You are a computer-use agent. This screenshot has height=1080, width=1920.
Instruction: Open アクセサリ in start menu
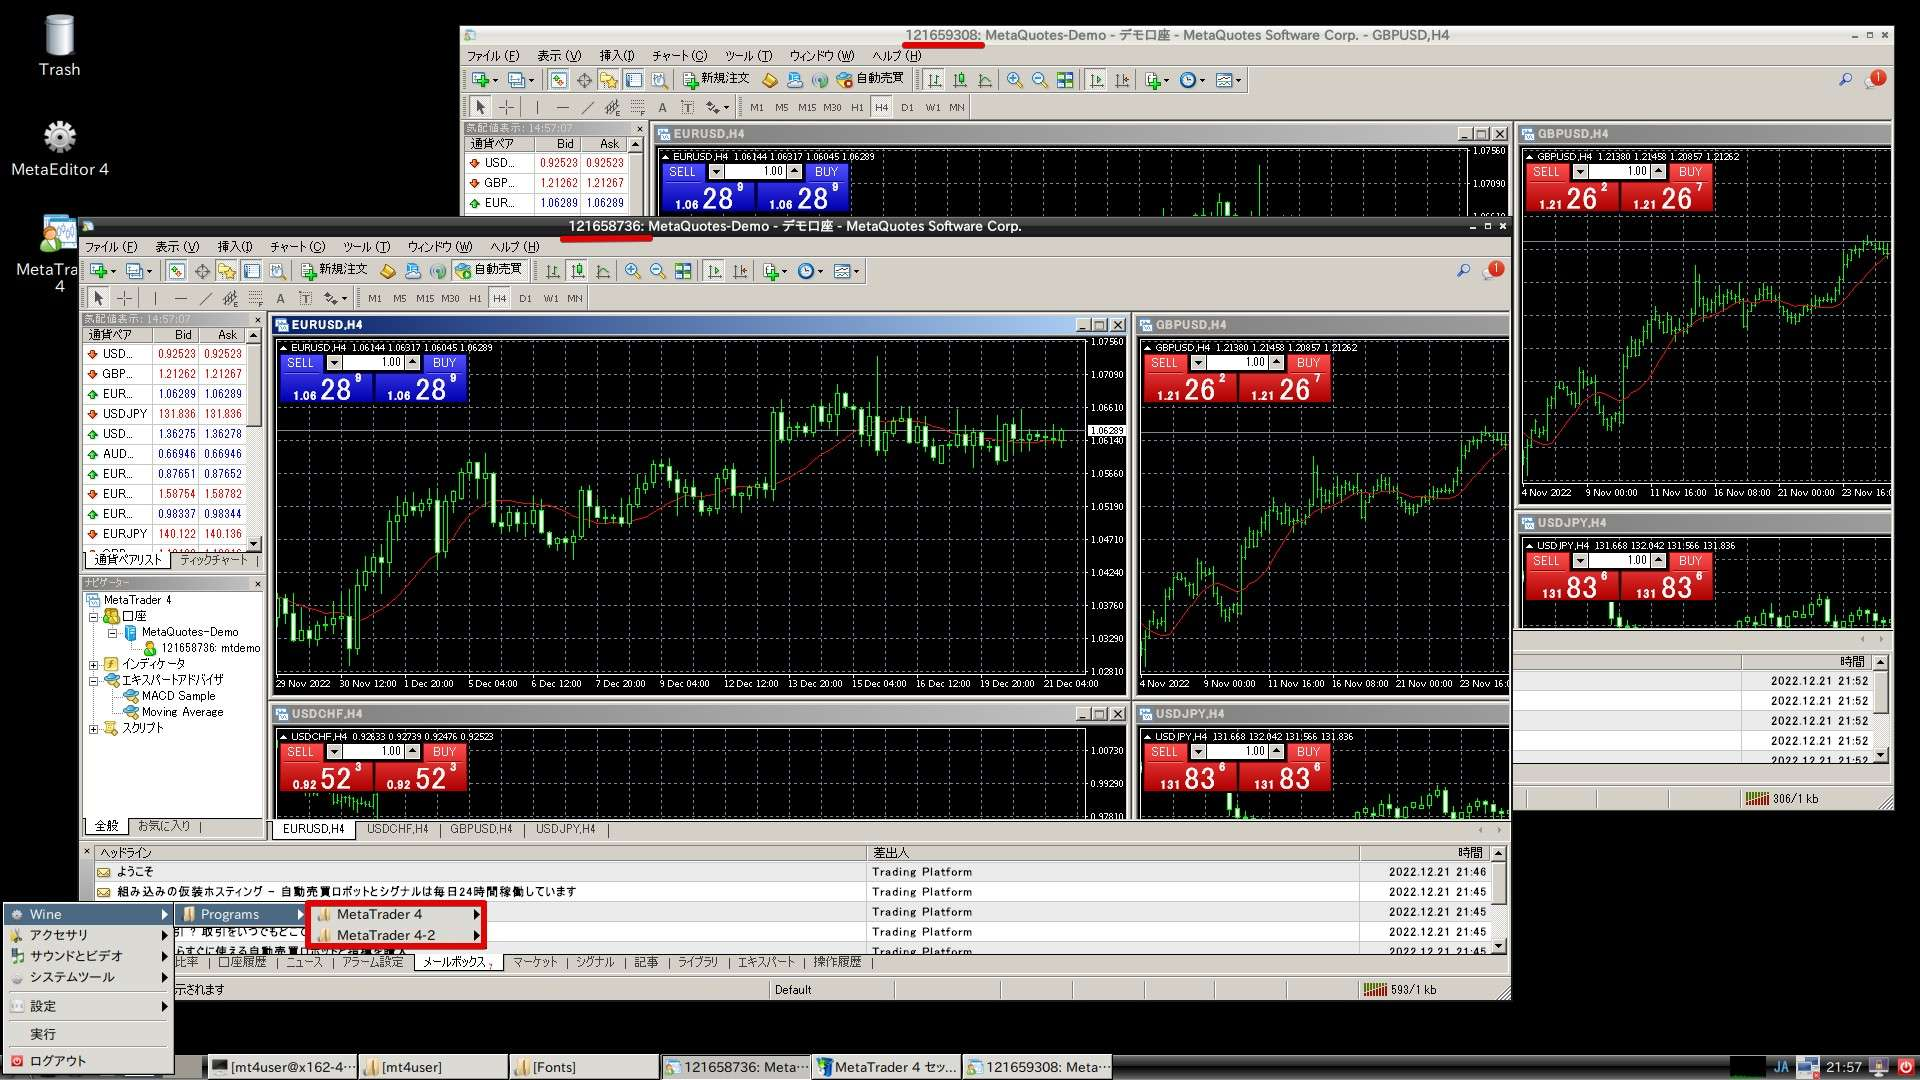pyautogui.click(x=88, y=935)
